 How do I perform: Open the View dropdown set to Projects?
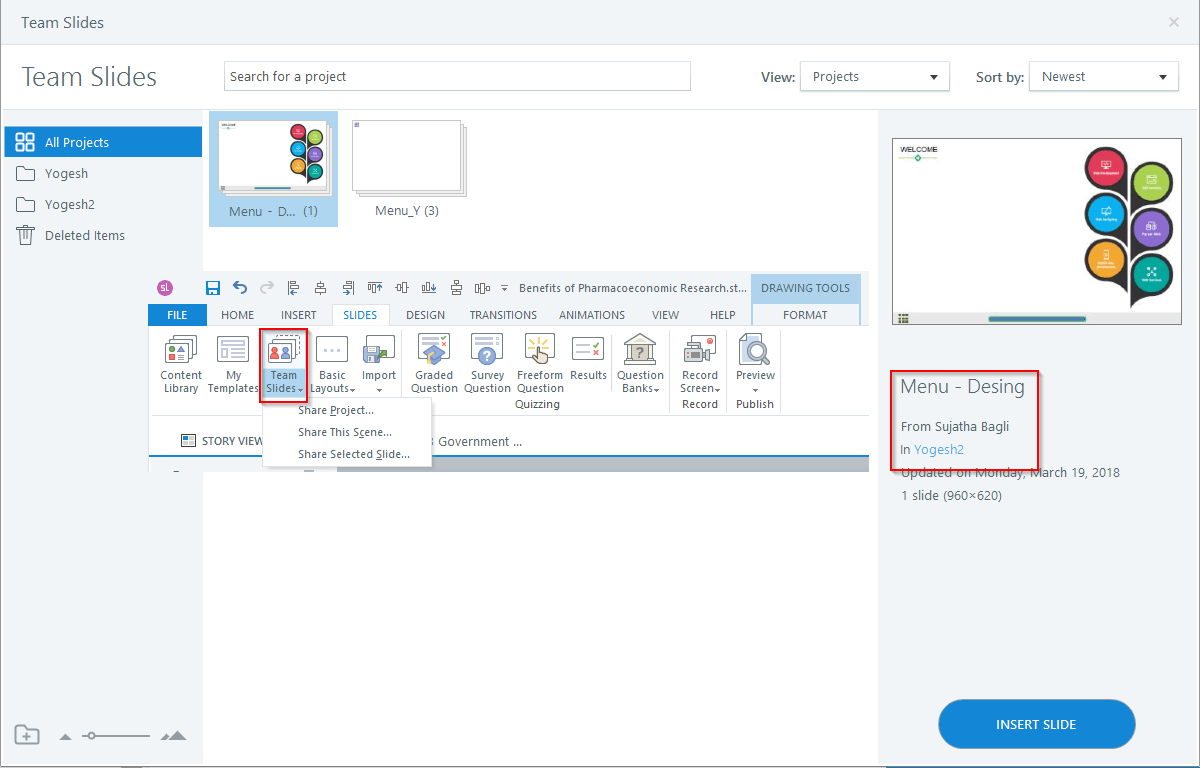875,76
